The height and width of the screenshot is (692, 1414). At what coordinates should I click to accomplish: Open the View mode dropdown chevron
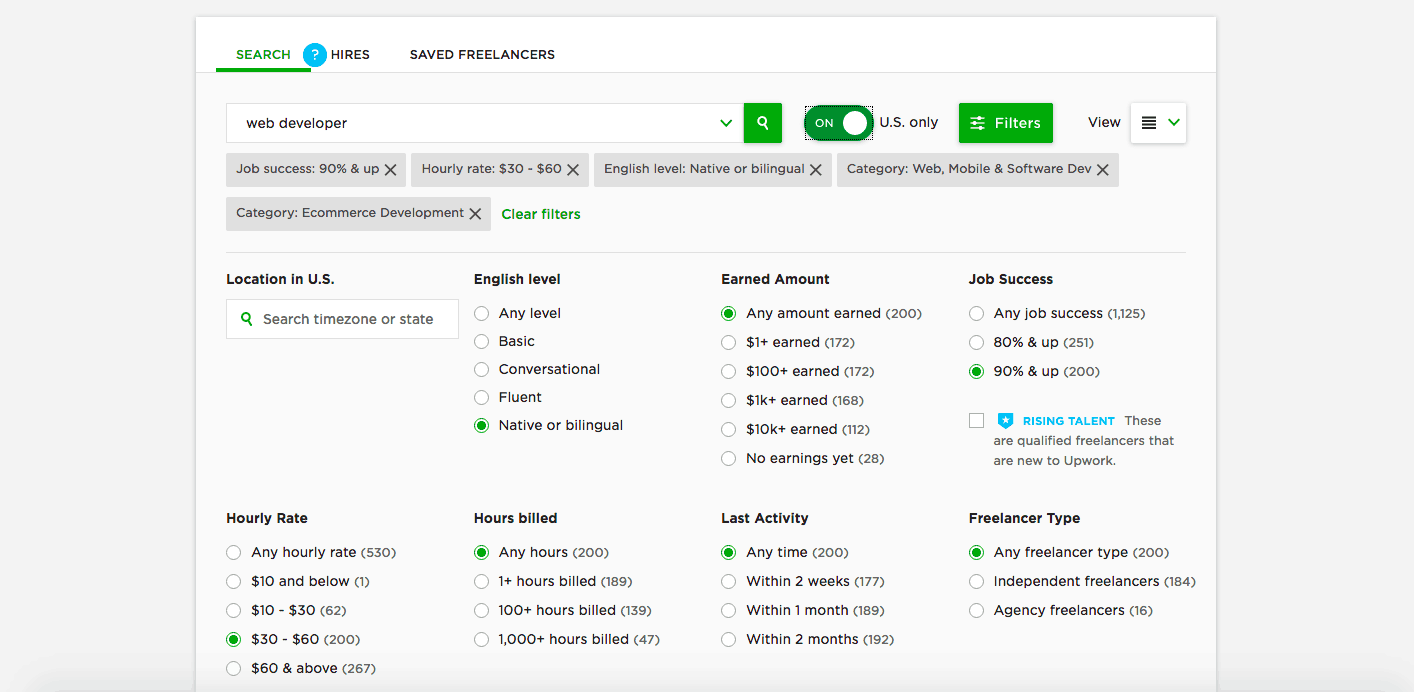click(1174, 123)
